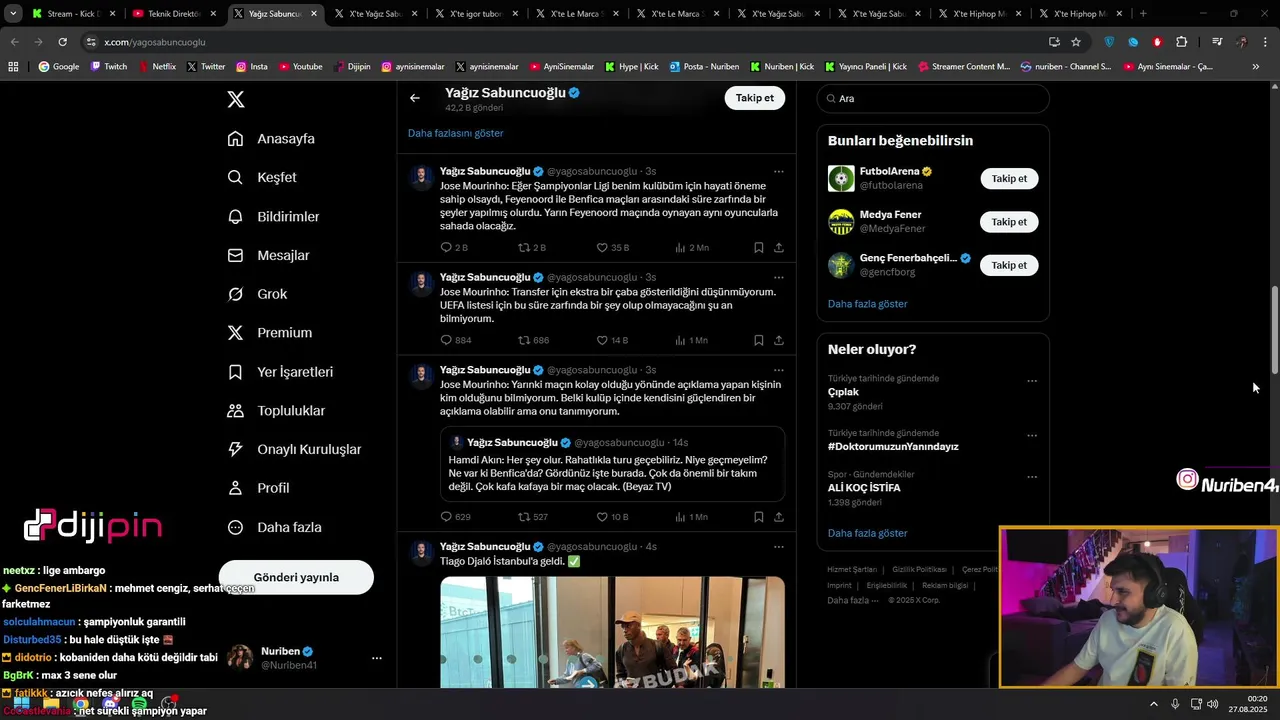The image size is (1280, 720).
Task: Open more options on Yarınki maçın post
Action: pos(779,370)
